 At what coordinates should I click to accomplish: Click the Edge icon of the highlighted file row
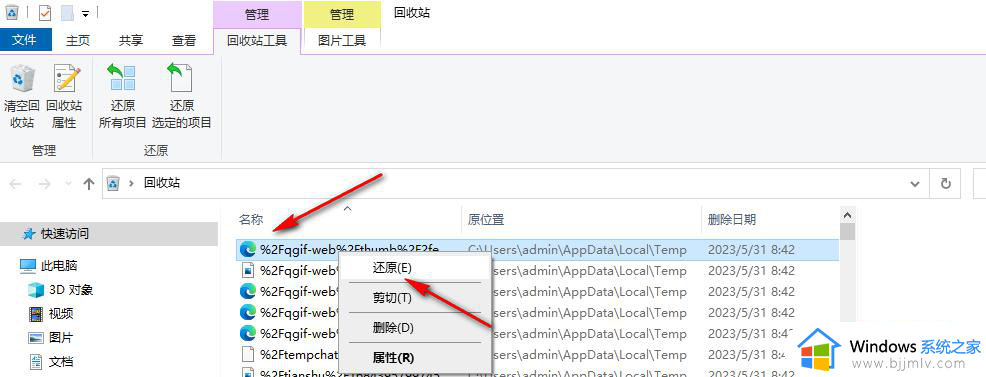248,250
